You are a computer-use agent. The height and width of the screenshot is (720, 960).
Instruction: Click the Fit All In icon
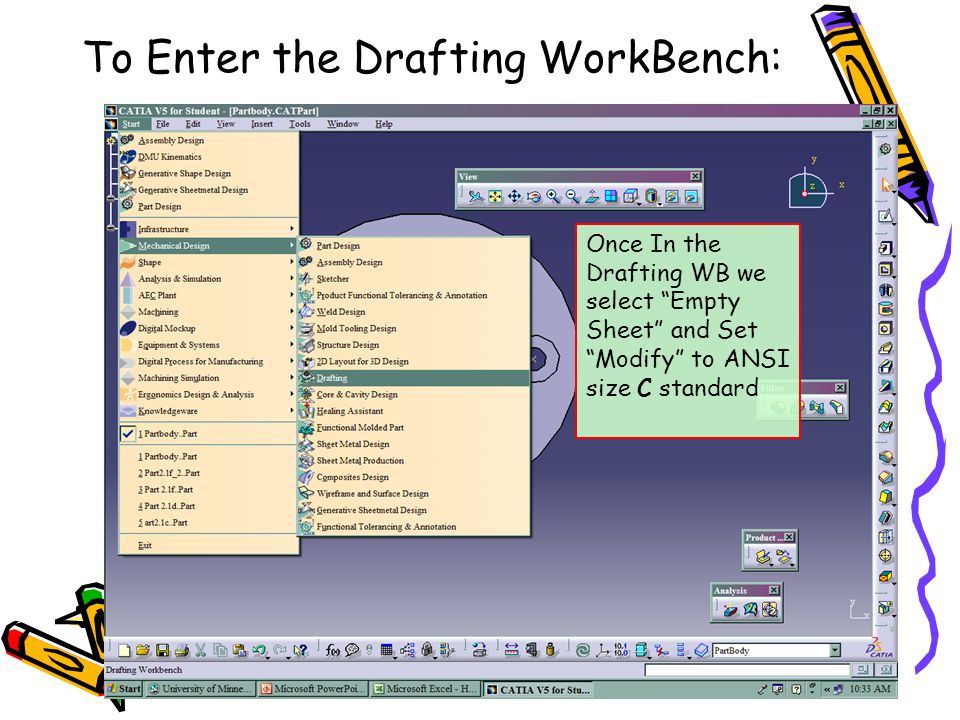(x=495, y=197)
